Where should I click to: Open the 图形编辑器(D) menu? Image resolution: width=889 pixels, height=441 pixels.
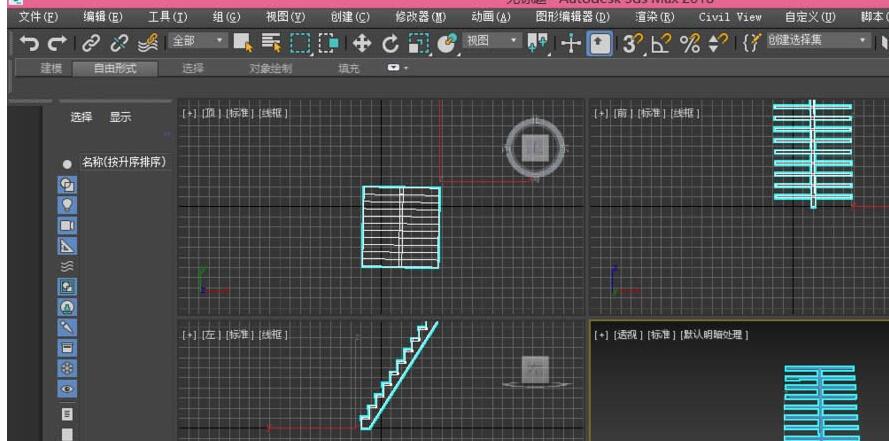pos(573,17)
